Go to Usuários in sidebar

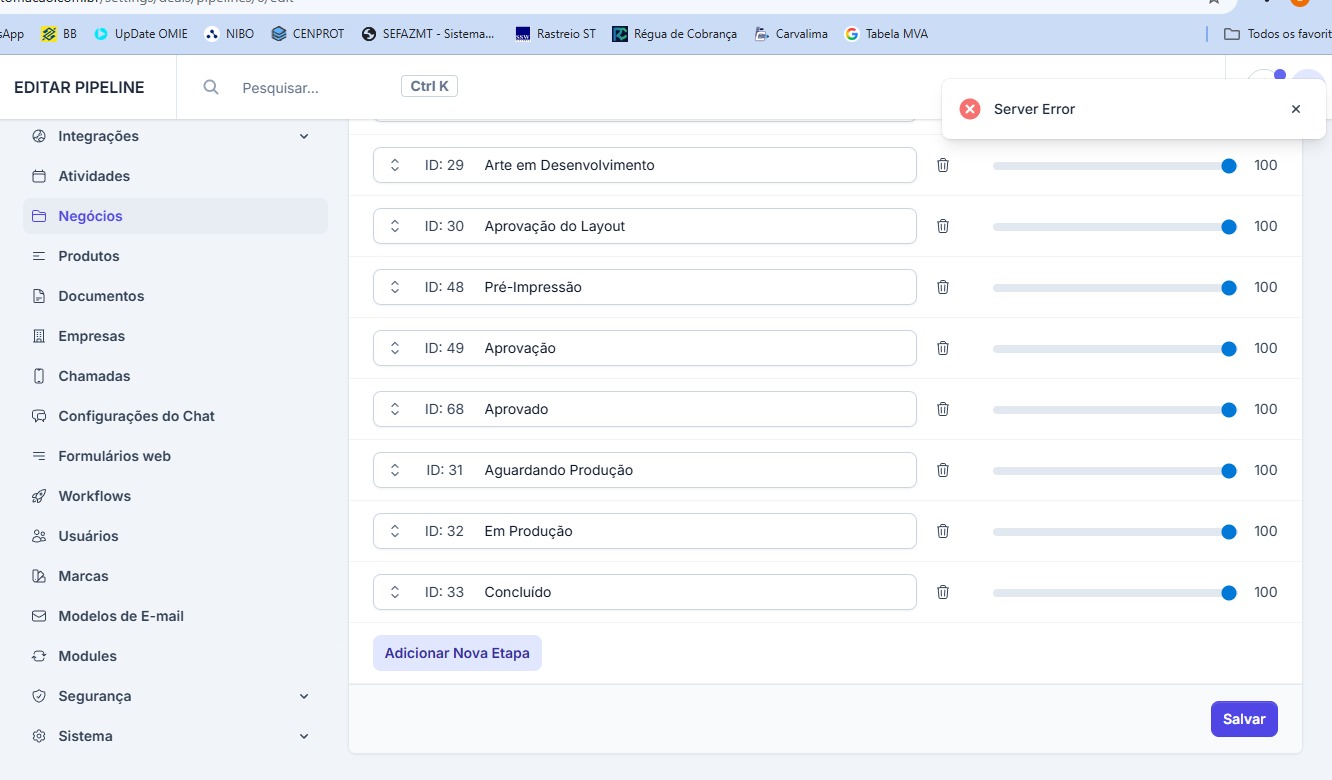[88, 536]
